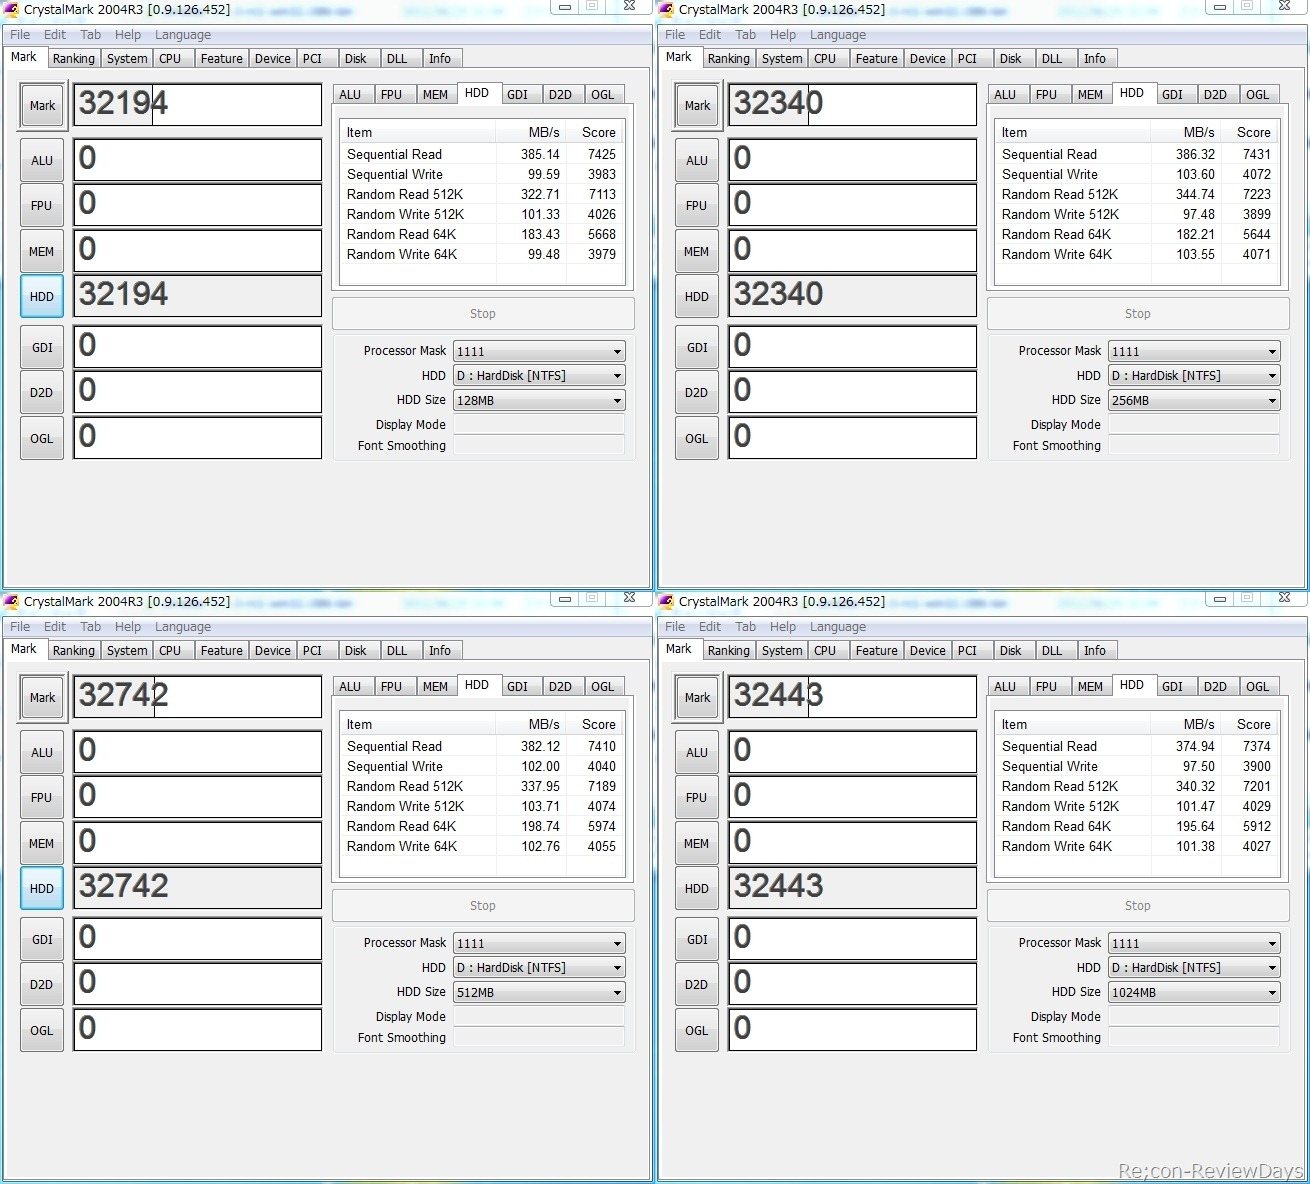Switch to the Info tab in the 32194 window
The image size is (1310, 1184).
pos(440,59)
